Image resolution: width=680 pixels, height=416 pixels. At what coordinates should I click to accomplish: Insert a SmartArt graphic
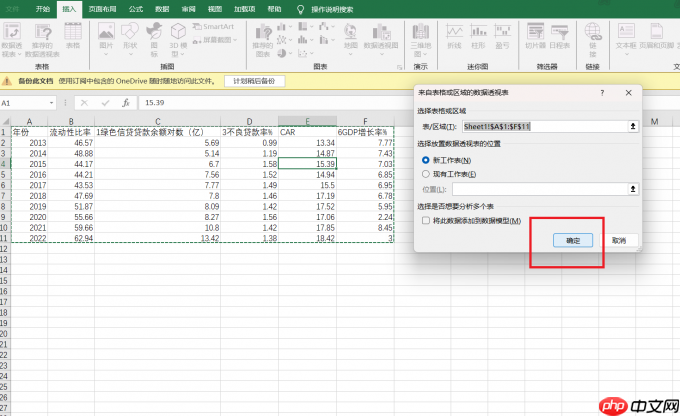(x=213, y=27)
